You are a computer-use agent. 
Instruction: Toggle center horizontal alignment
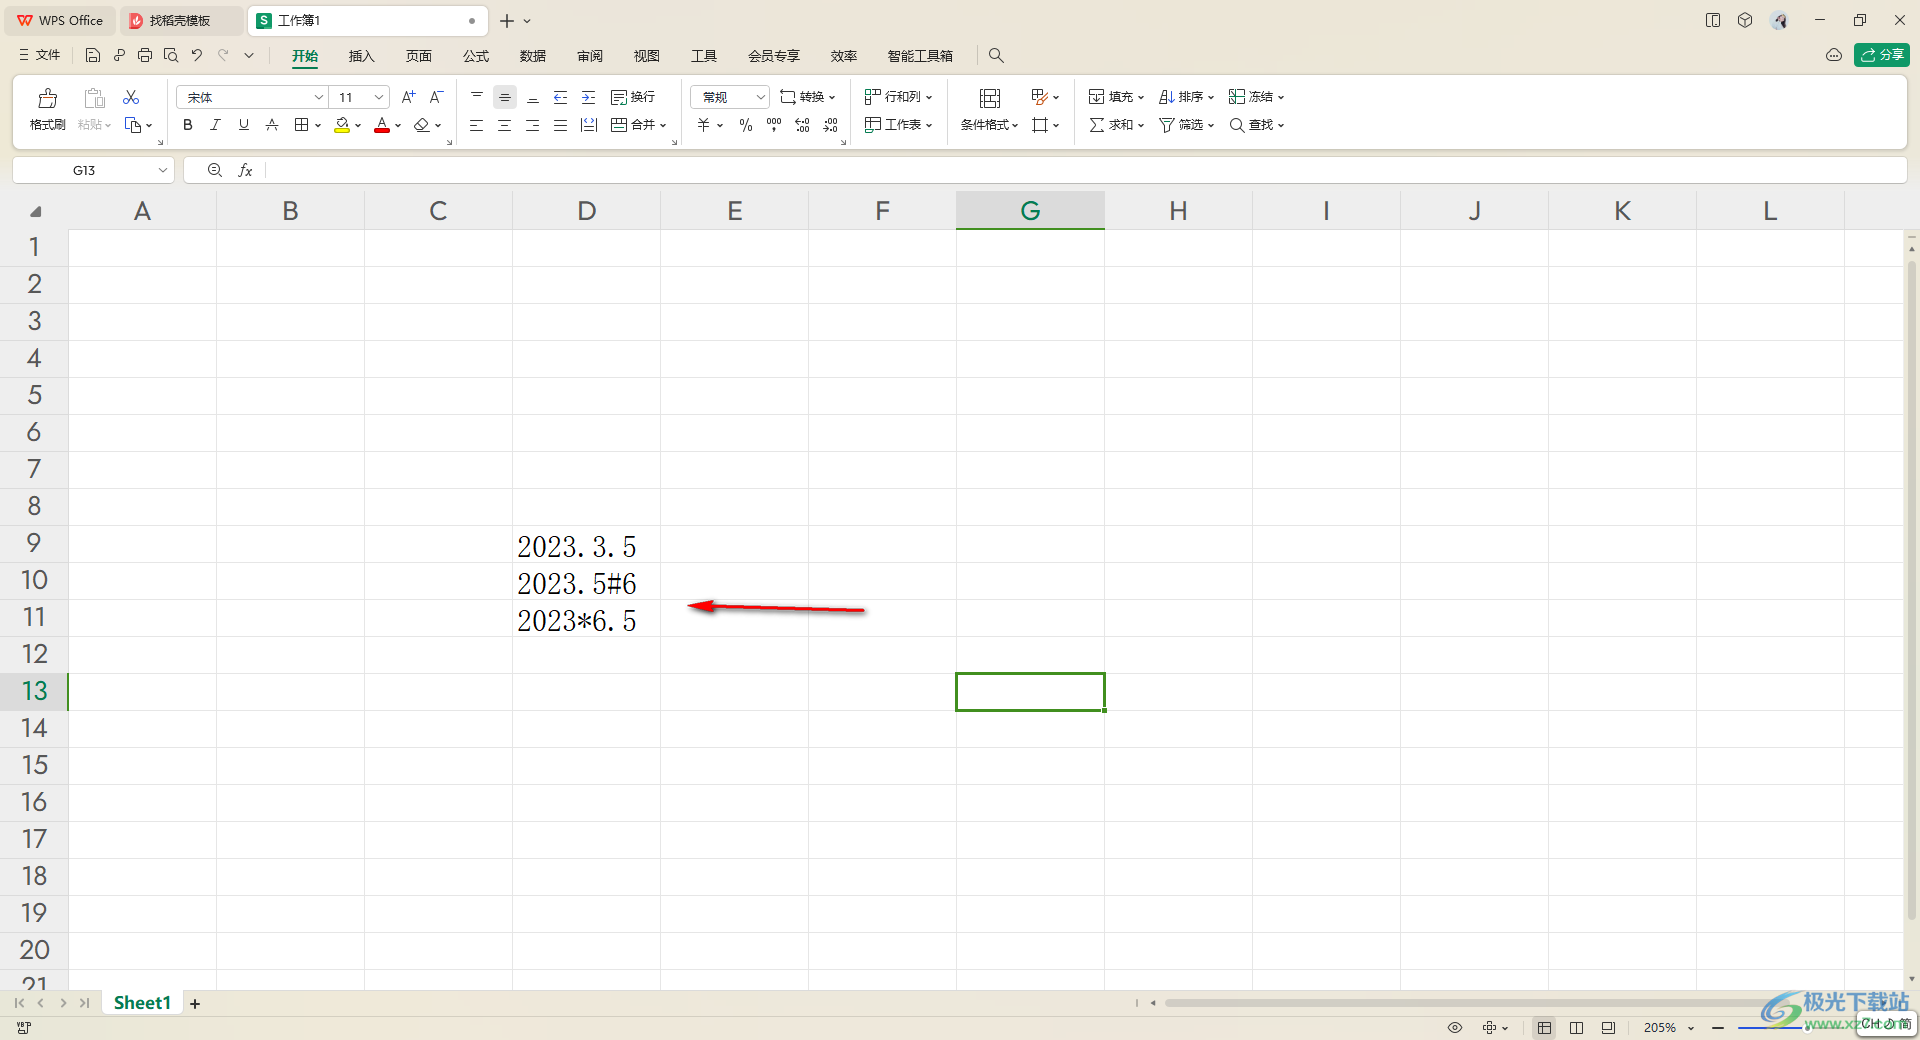point(505,125)
